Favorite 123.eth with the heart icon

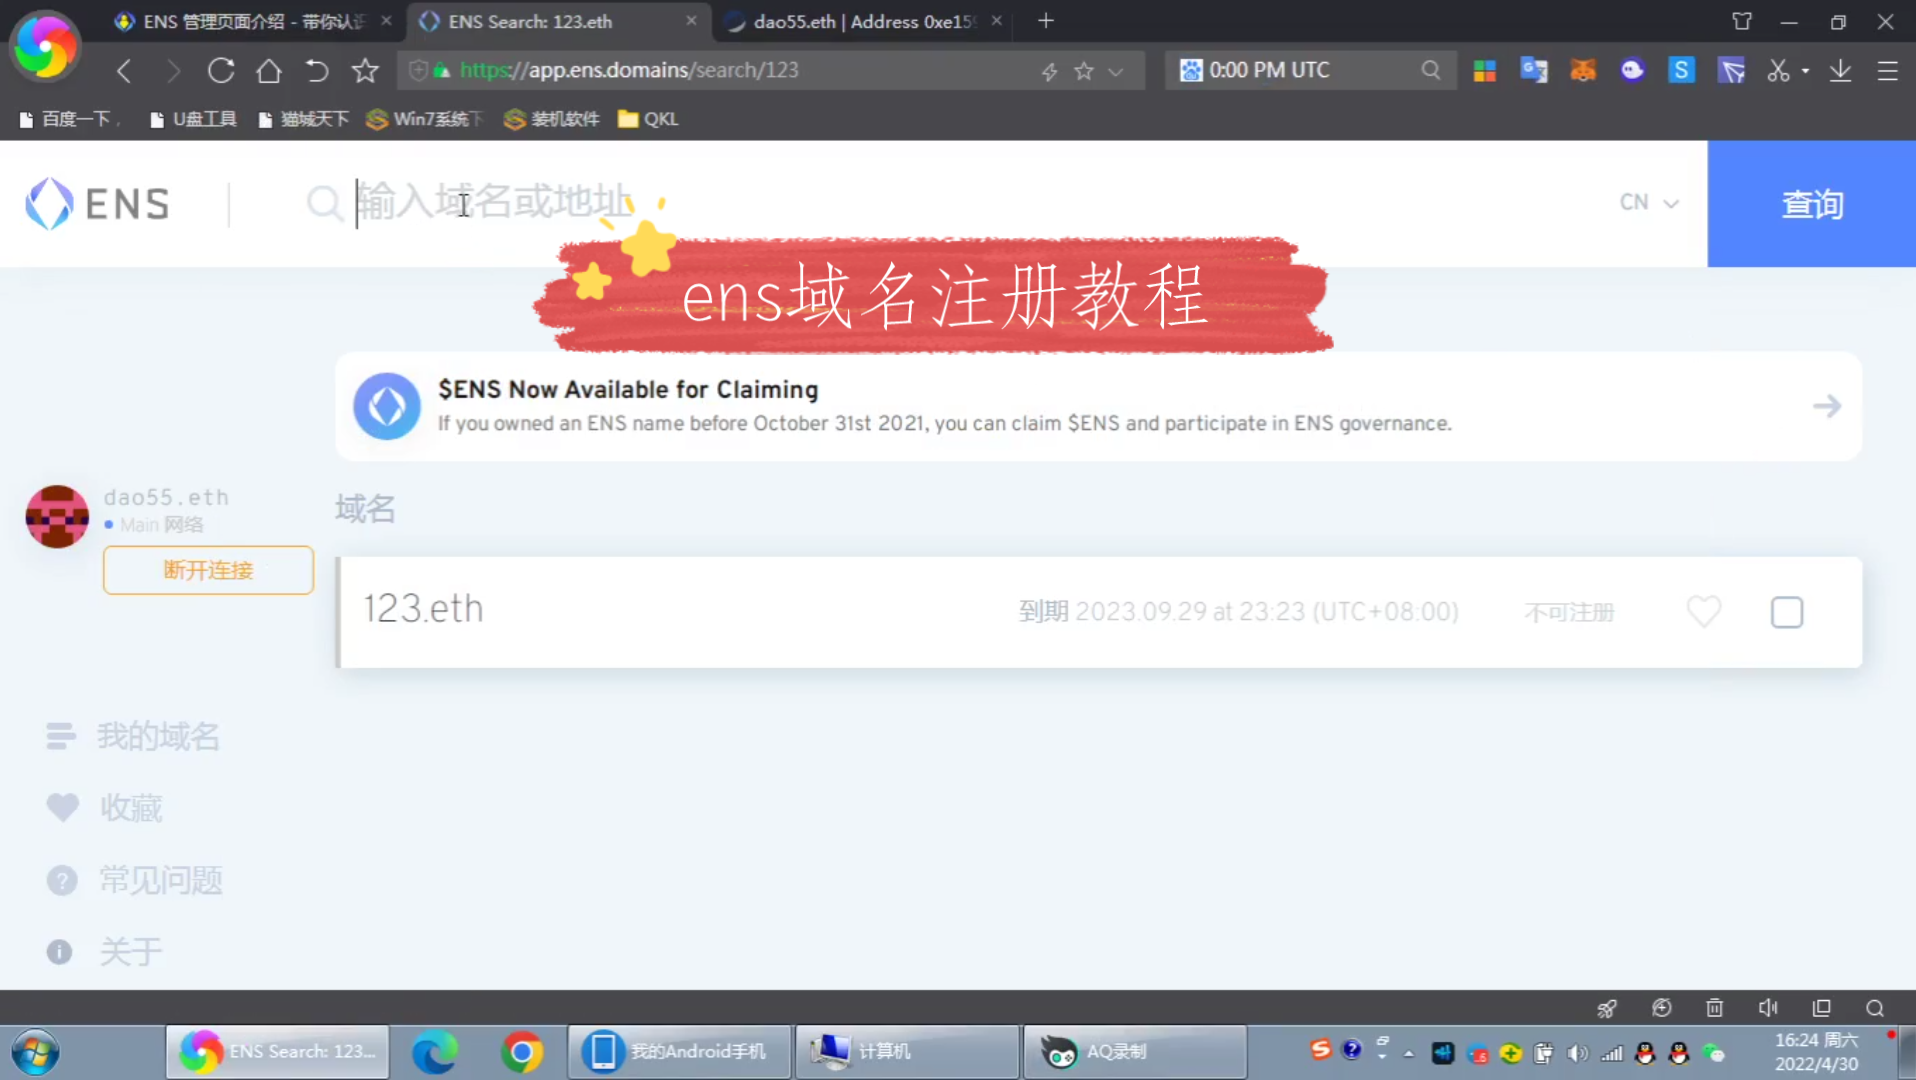[1703, 611]
